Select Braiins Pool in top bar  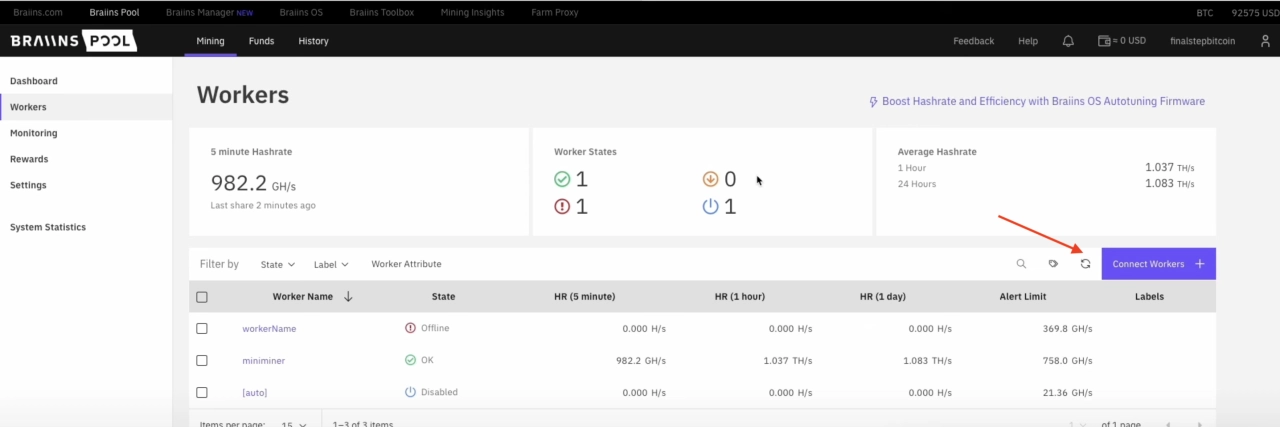[x=114, y=12]
